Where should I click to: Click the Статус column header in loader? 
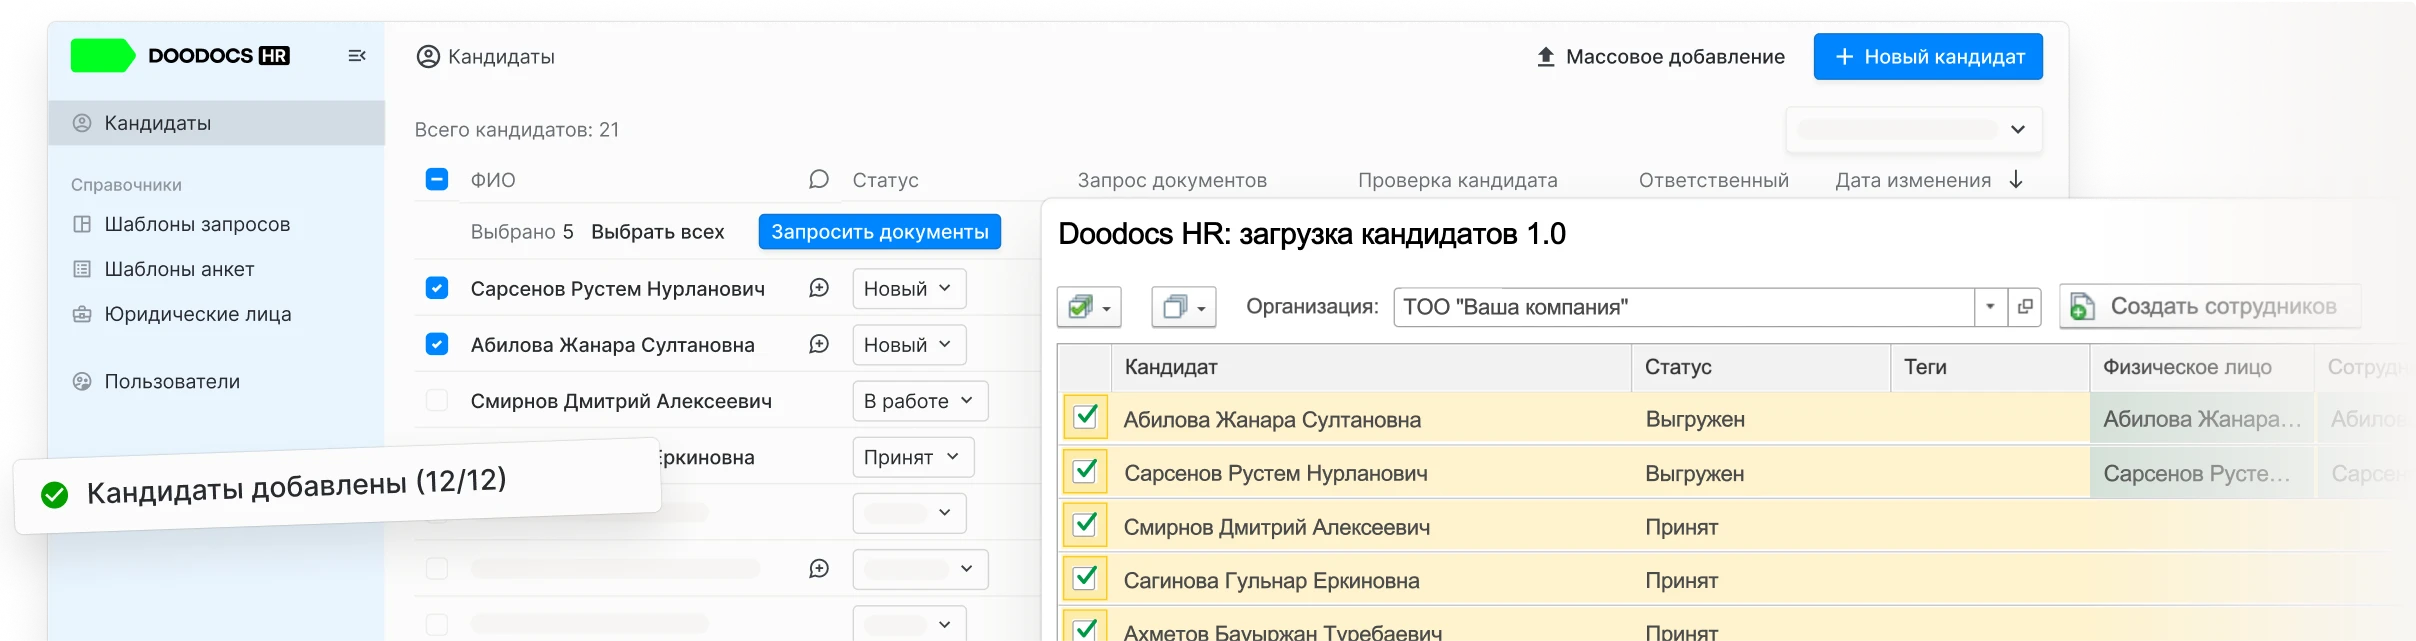[x=1761, y=367]
